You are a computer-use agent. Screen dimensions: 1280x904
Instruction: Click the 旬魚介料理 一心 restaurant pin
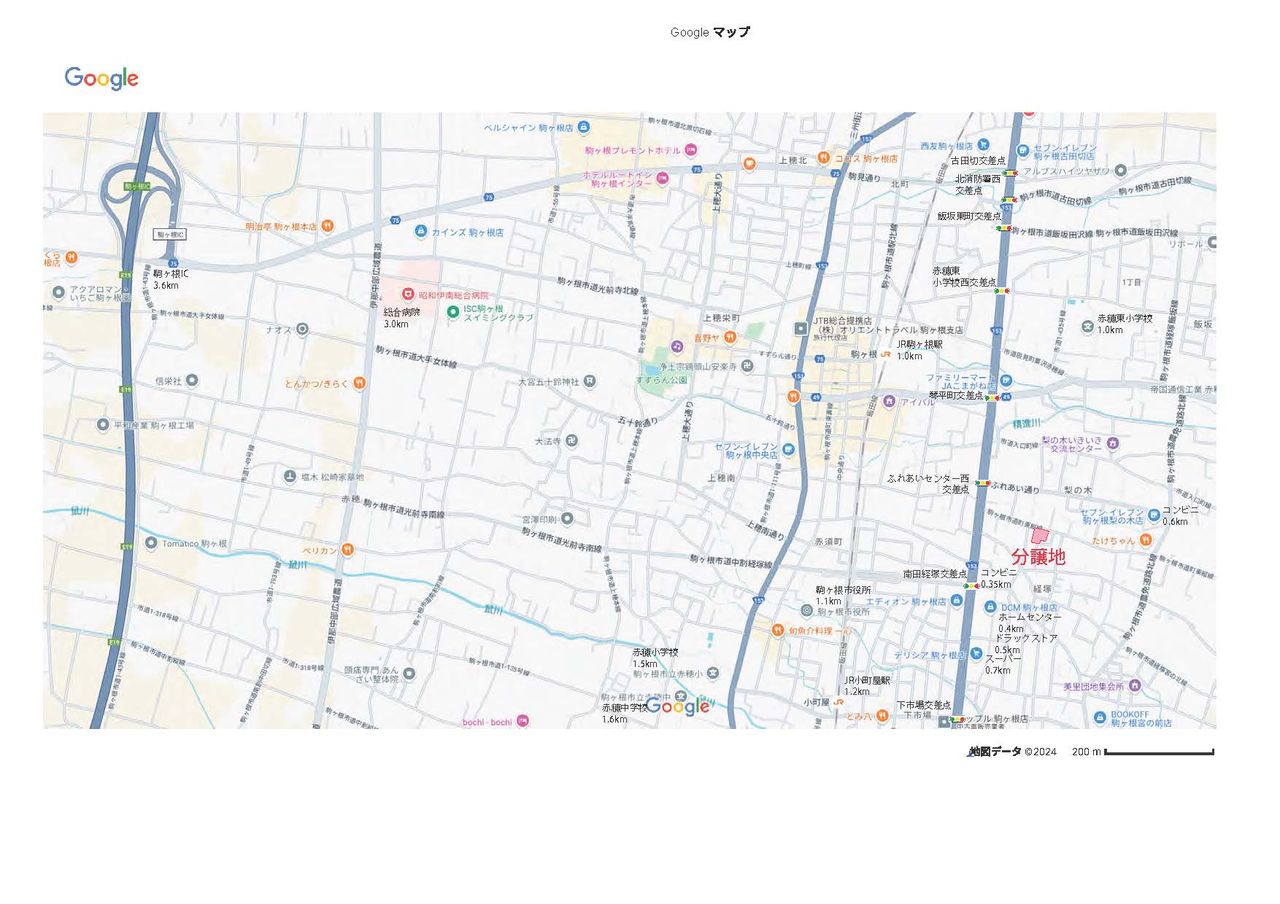(x=777, y=630)
